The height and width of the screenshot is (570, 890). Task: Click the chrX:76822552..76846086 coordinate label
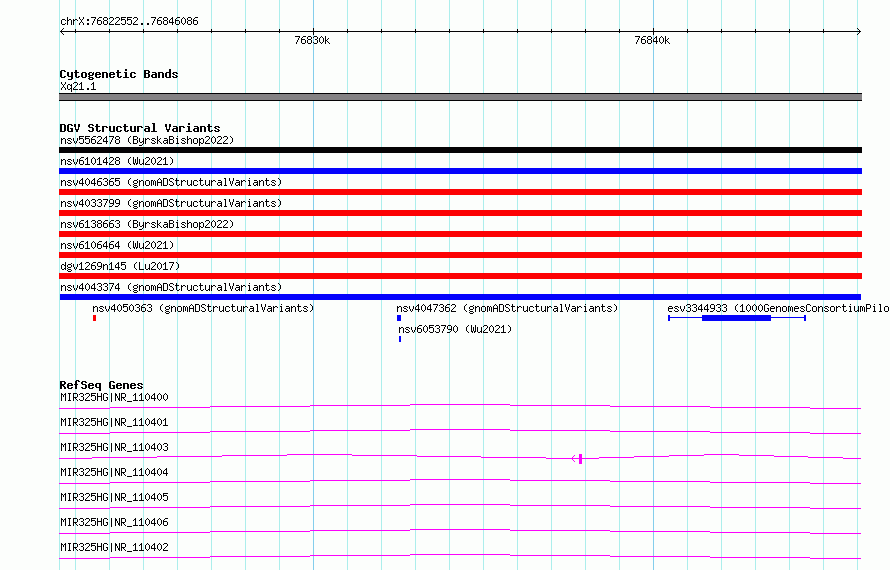pos(129,21)
